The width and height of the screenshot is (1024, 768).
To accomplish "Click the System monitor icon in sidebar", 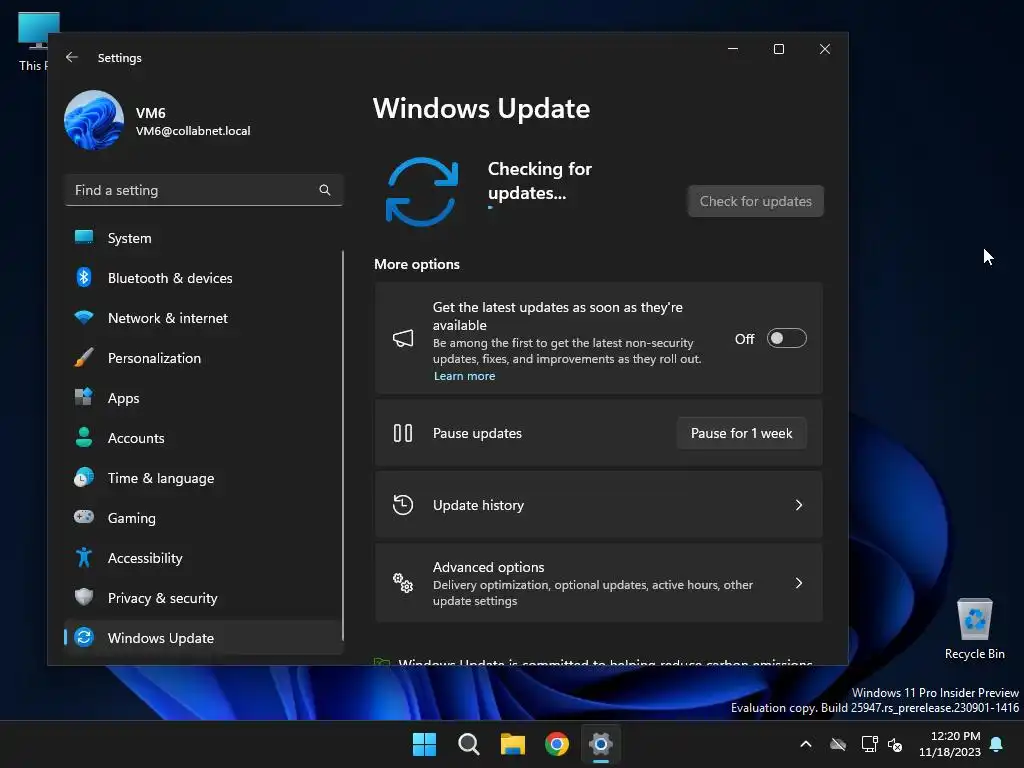I will (84, 238).
